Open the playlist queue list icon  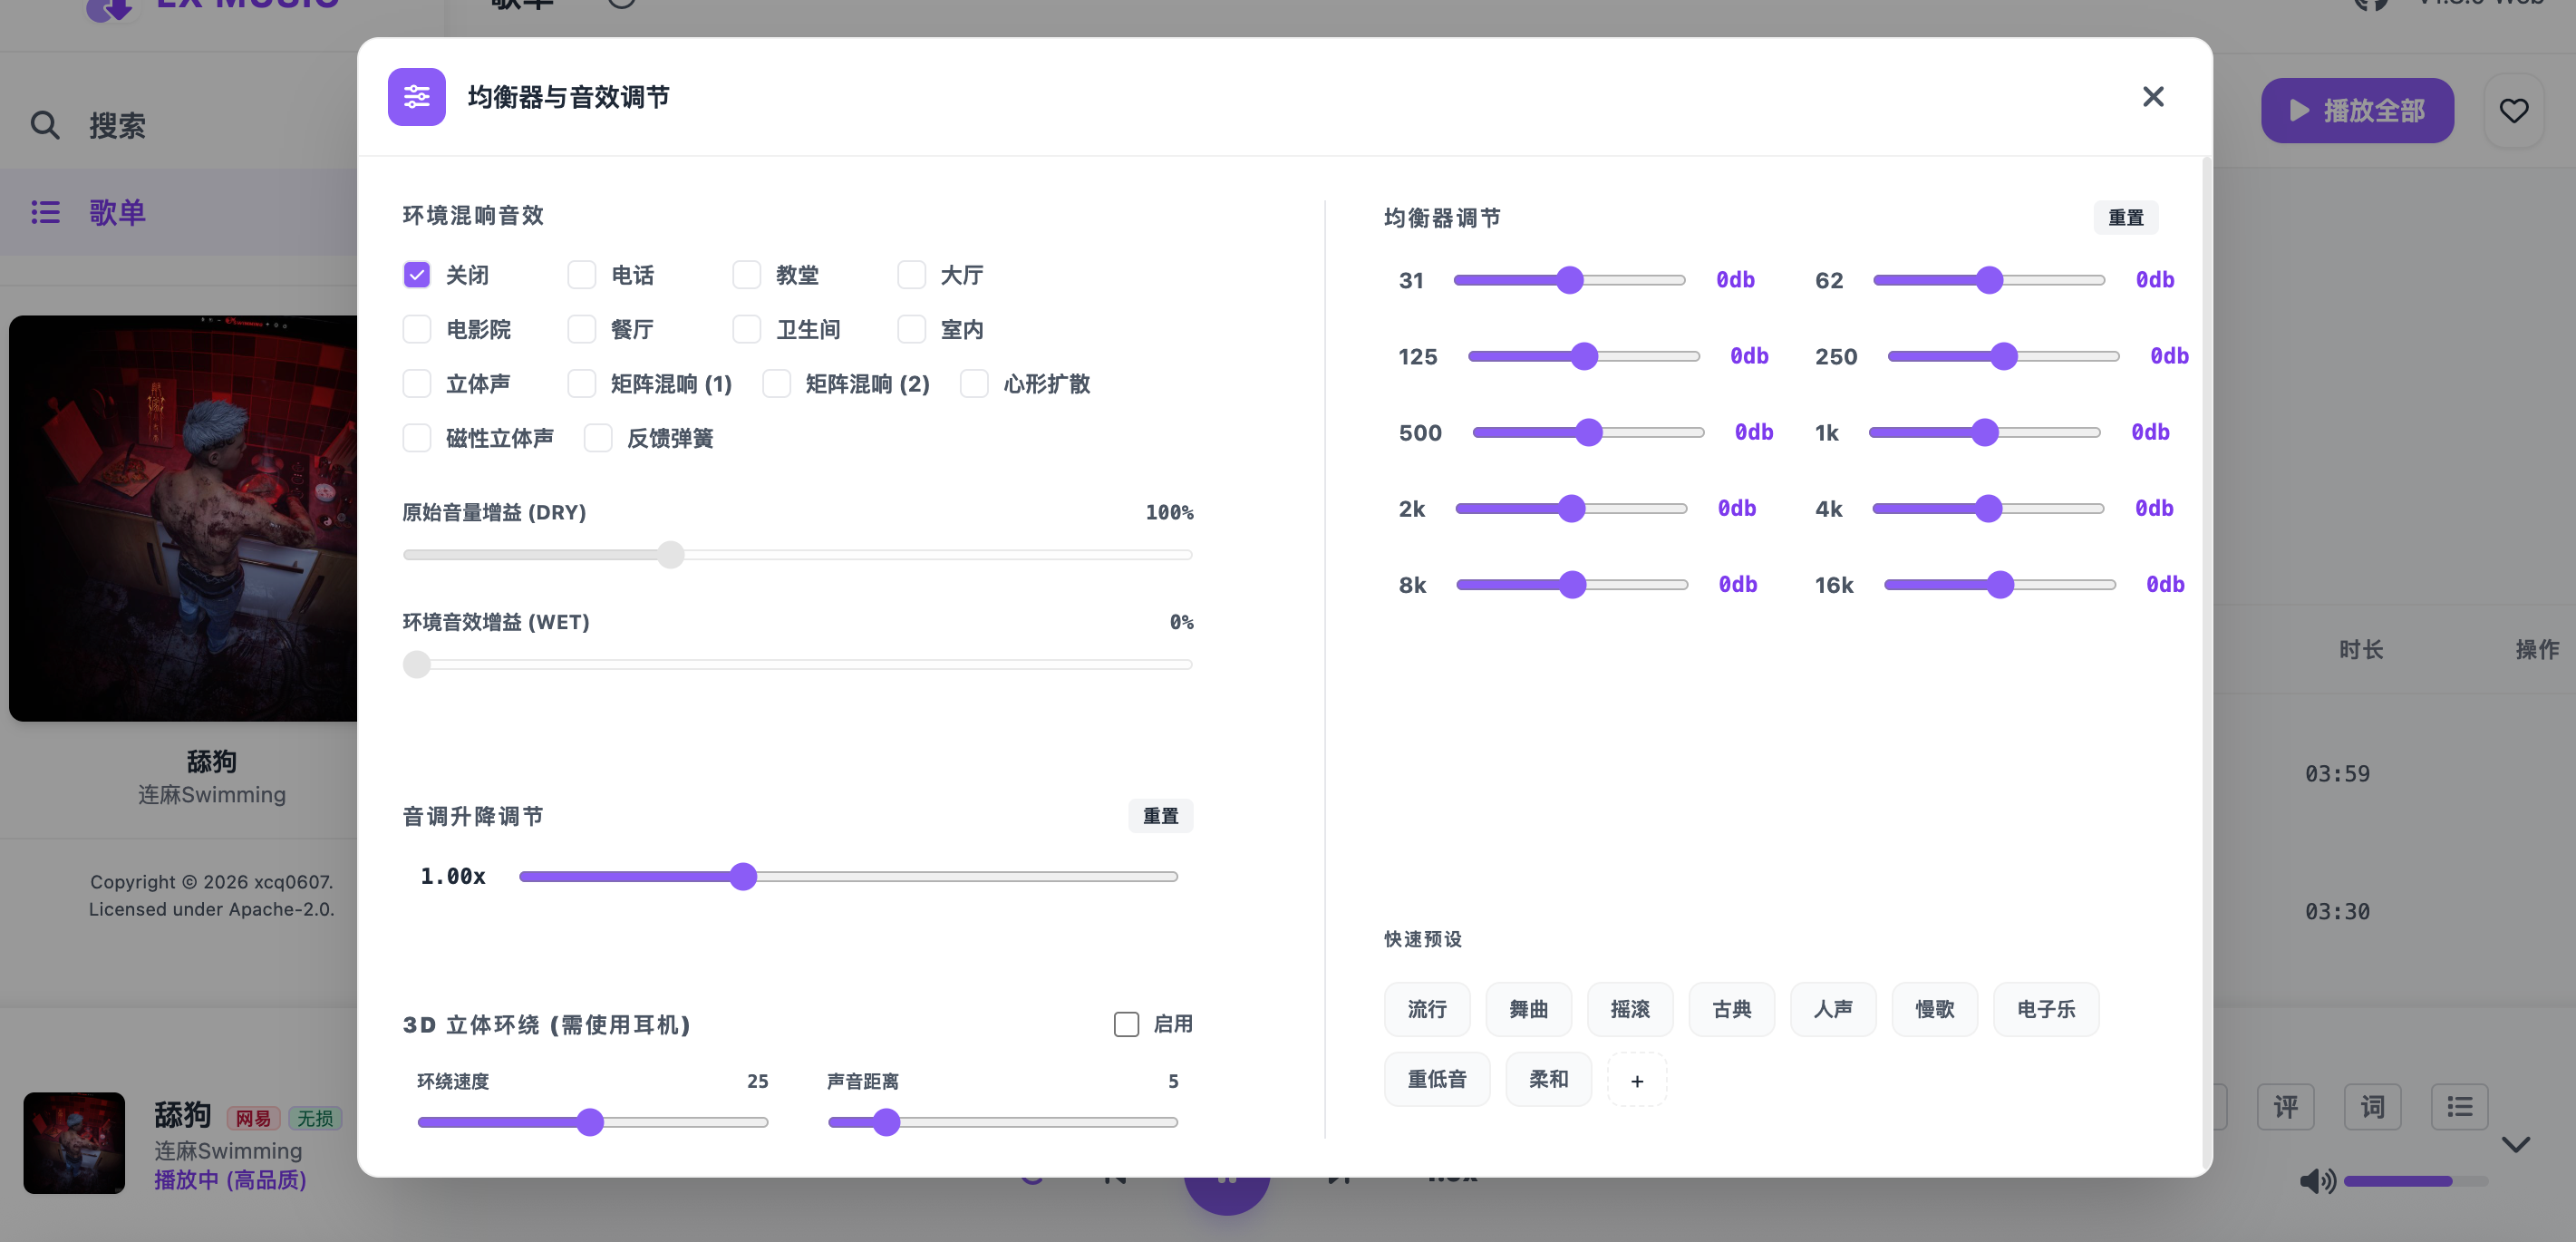click(x=2459, y=1107)
